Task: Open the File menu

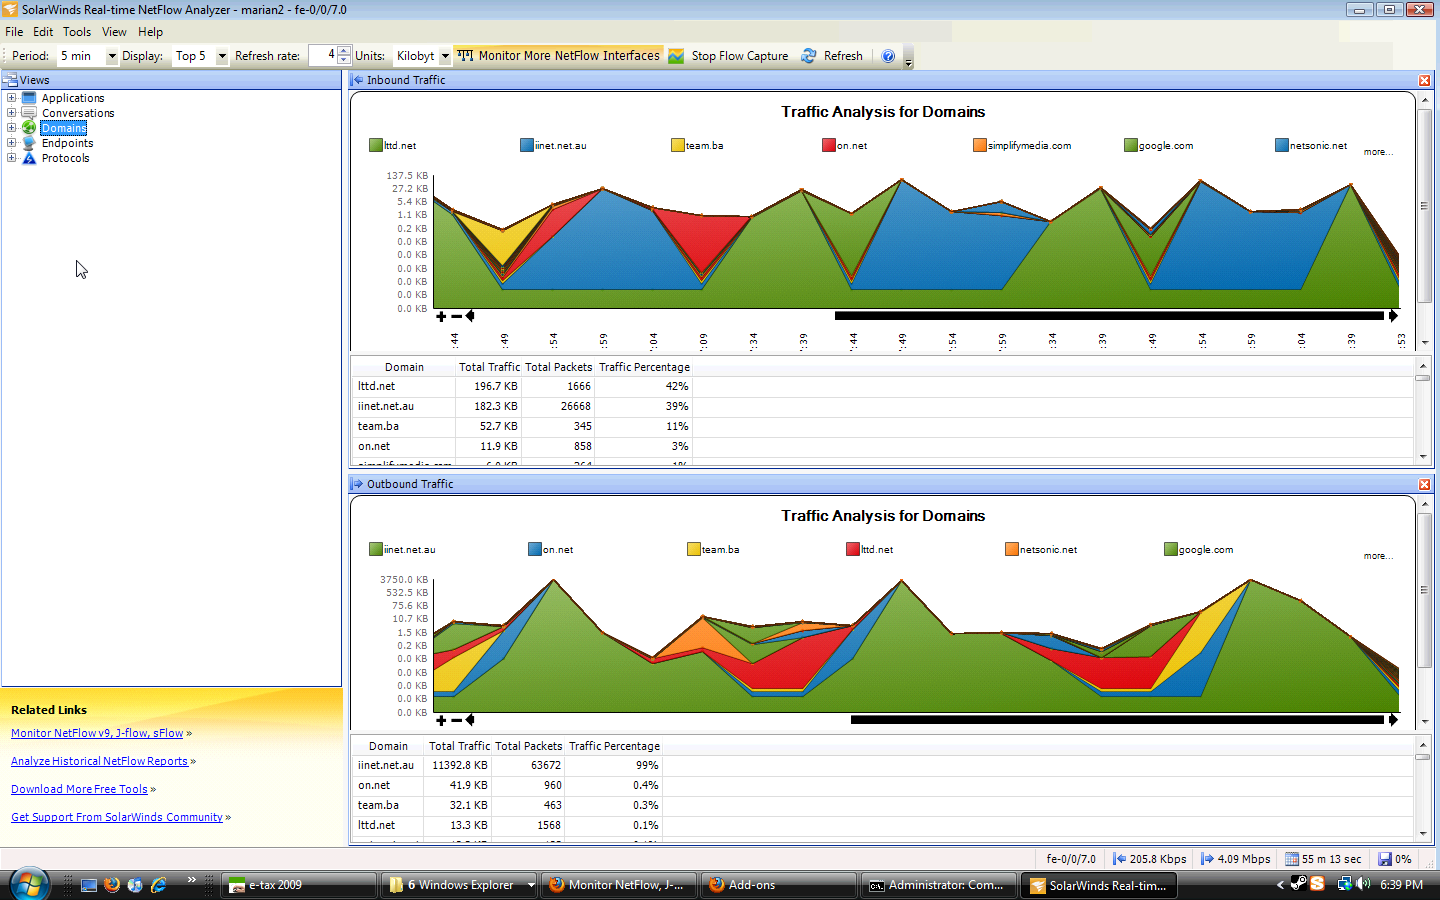Action: click(x=14, y=32)
